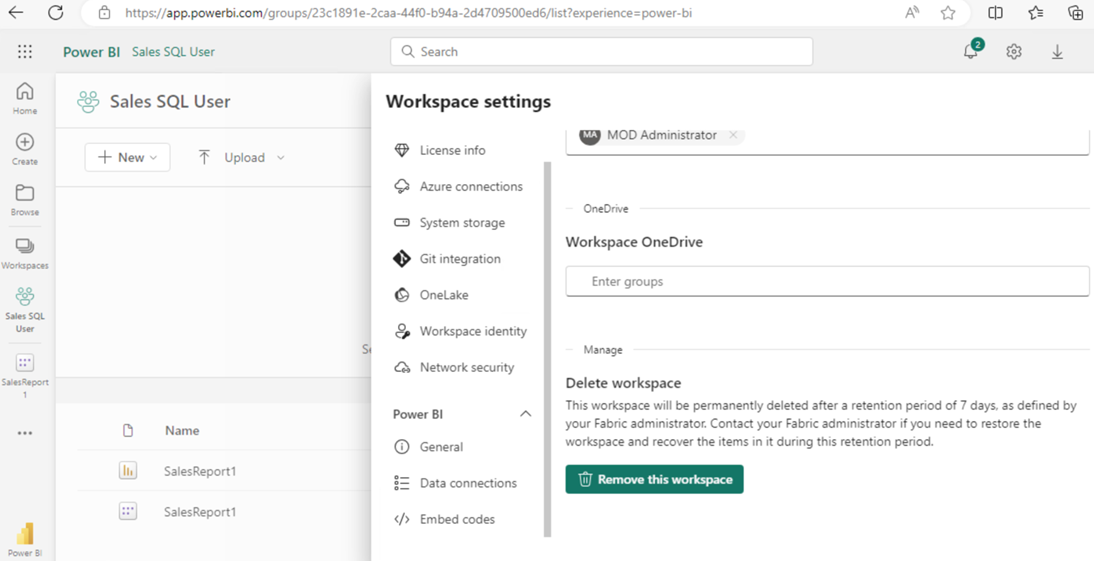Viewport: 1094px width, 561px height.
Task: Open notifications bell icon
Action: click(x=971, y=51)
